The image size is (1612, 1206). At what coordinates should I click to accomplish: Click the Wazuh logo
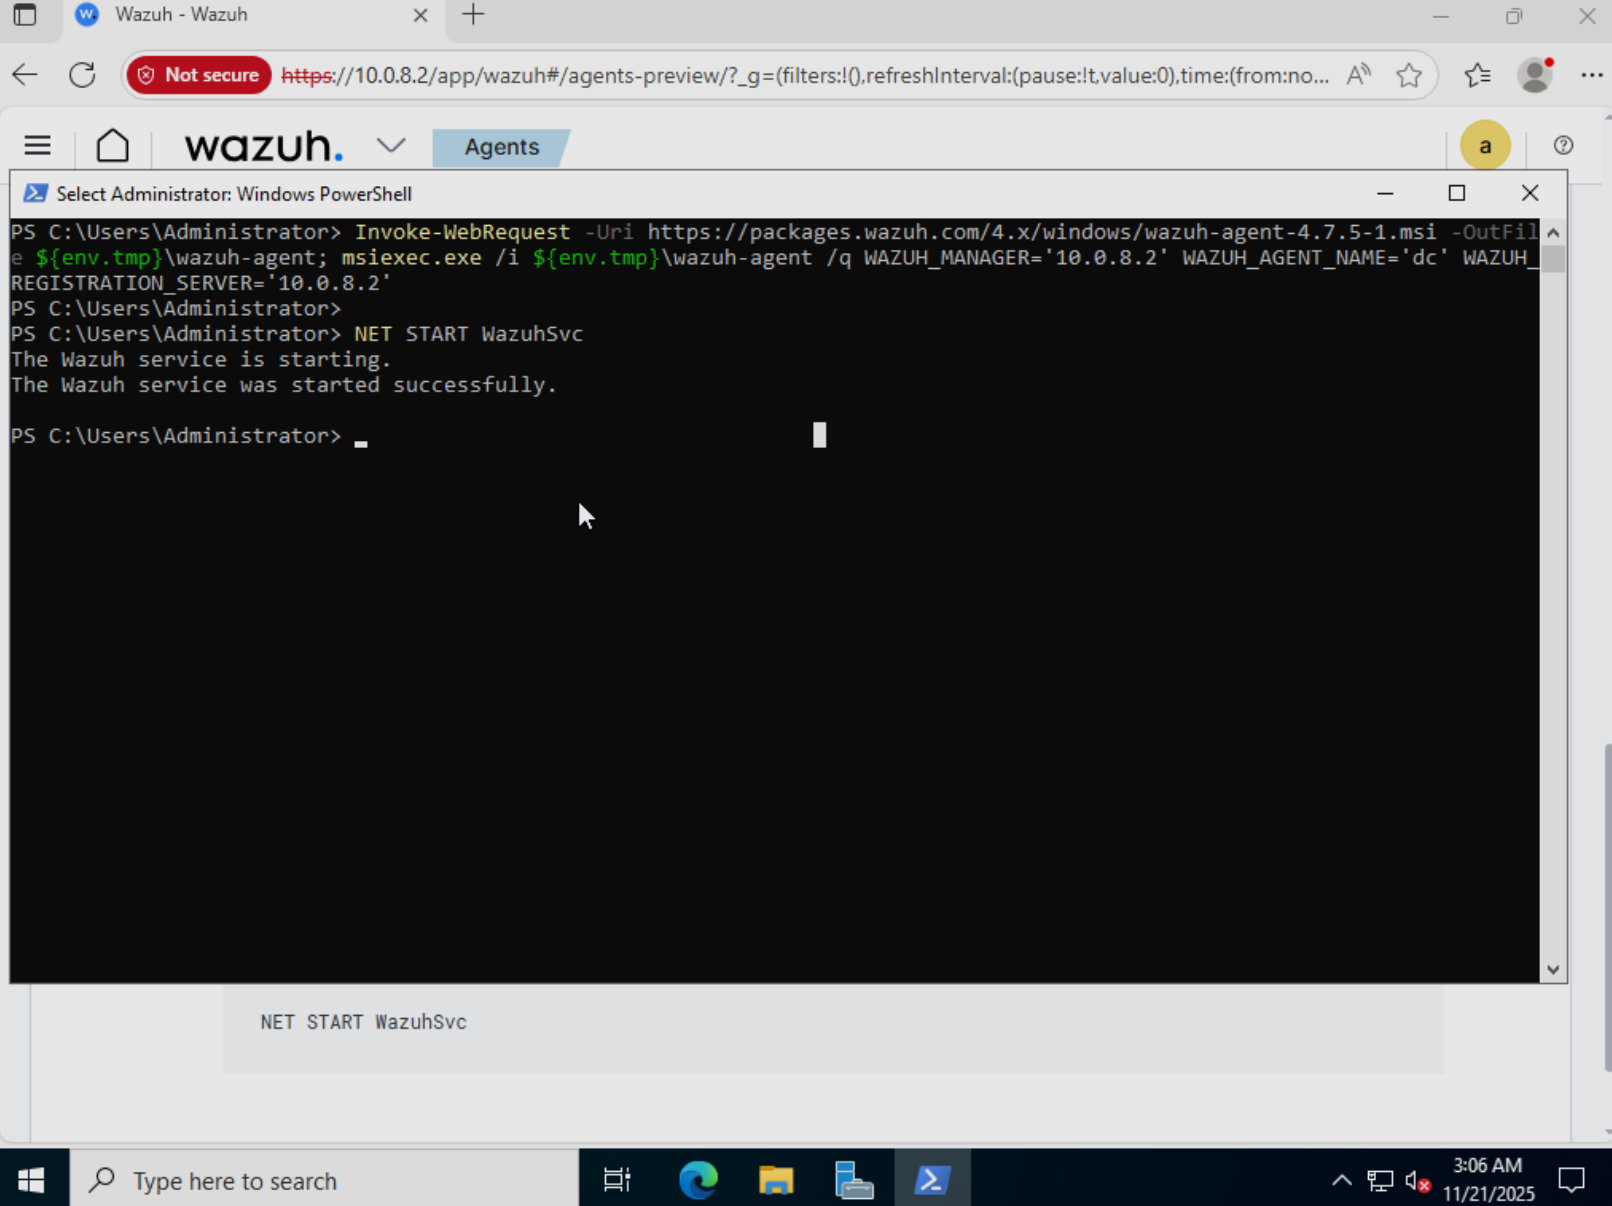click(x=263, y=146)
